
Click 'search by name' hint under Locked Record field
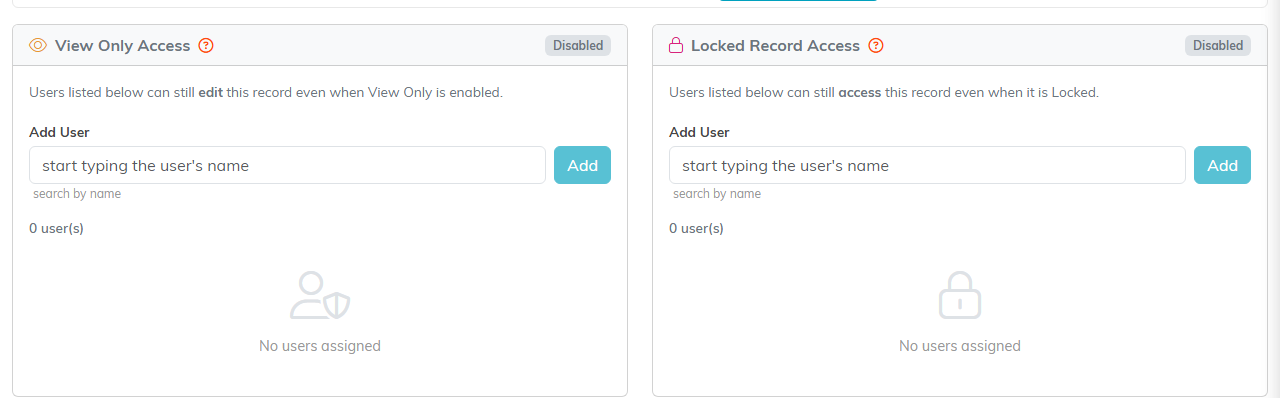717,194
